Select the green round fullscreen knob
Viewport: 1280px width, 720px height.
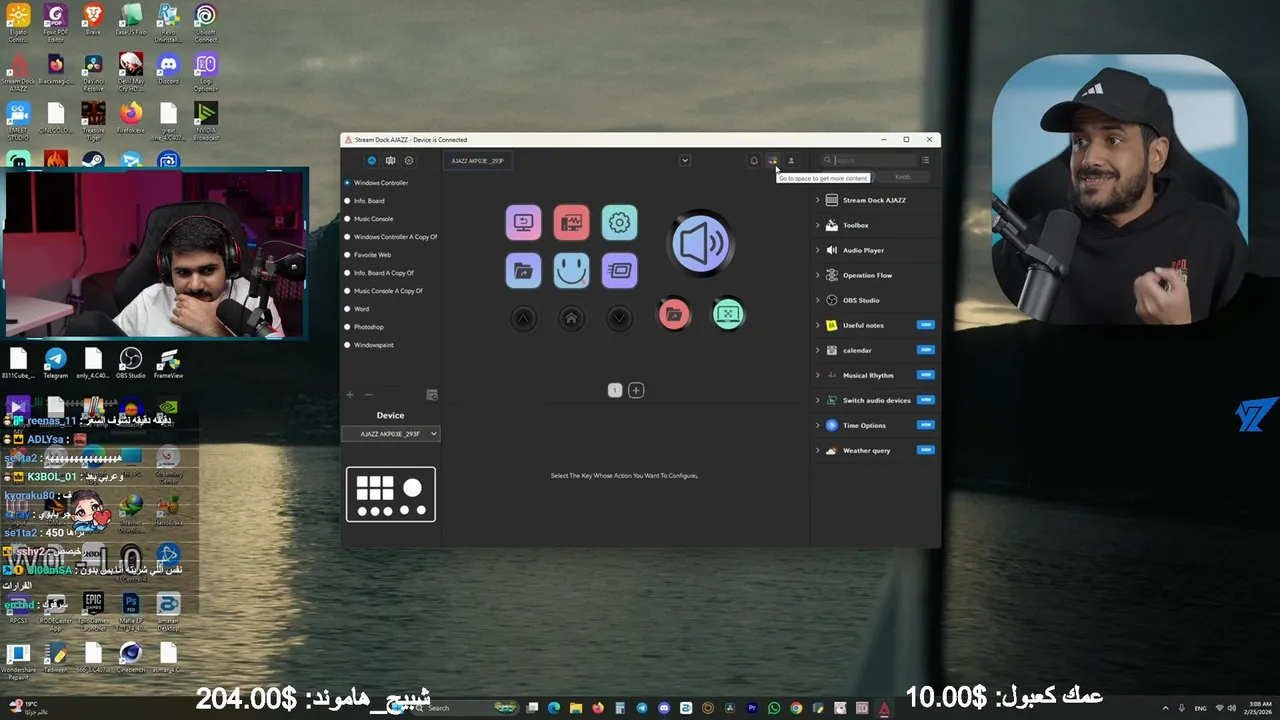[x=728, y=315]
